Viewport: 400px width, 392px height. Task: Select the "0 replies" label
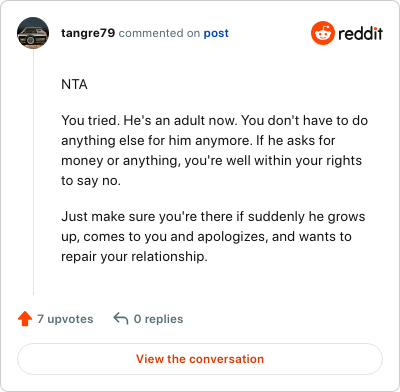click(158, 319)
